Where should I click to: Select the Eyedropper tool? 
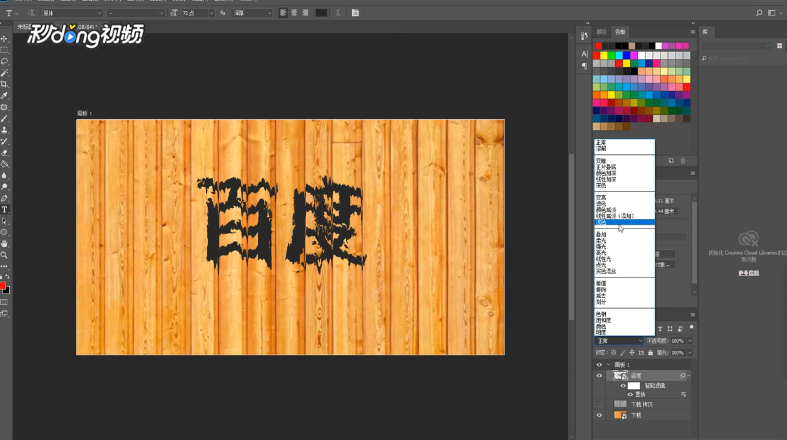5,96
